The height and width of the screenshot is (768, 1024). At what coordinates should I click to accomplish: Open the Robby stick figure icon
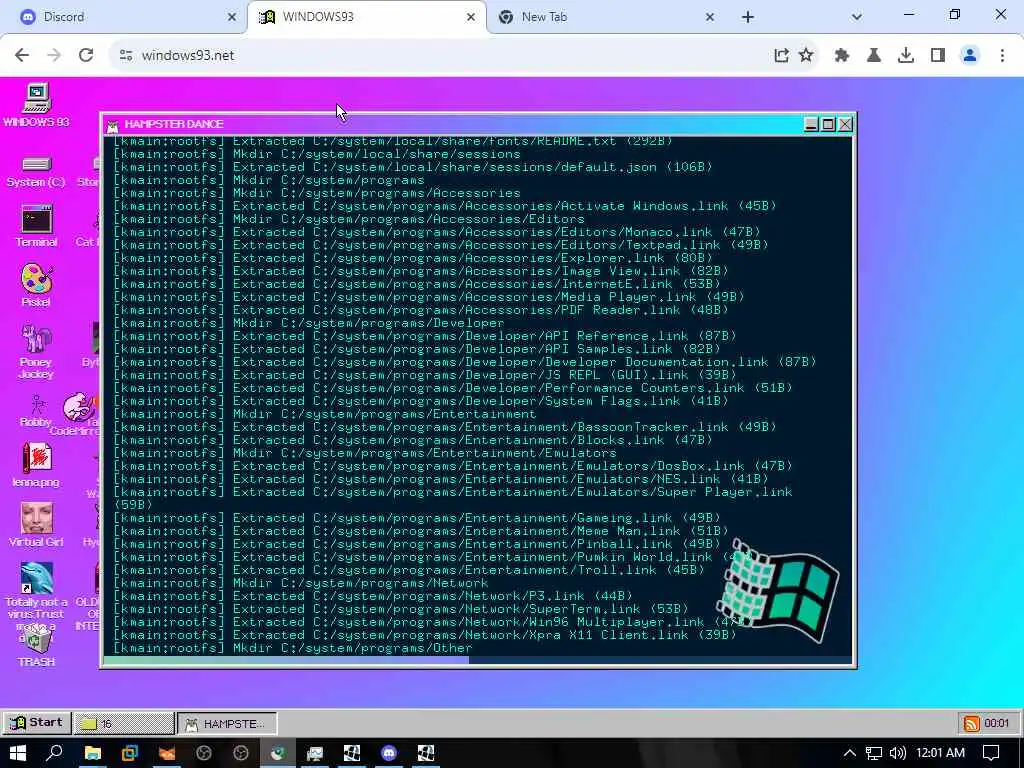pyautogui.click(x=36, y=411)
